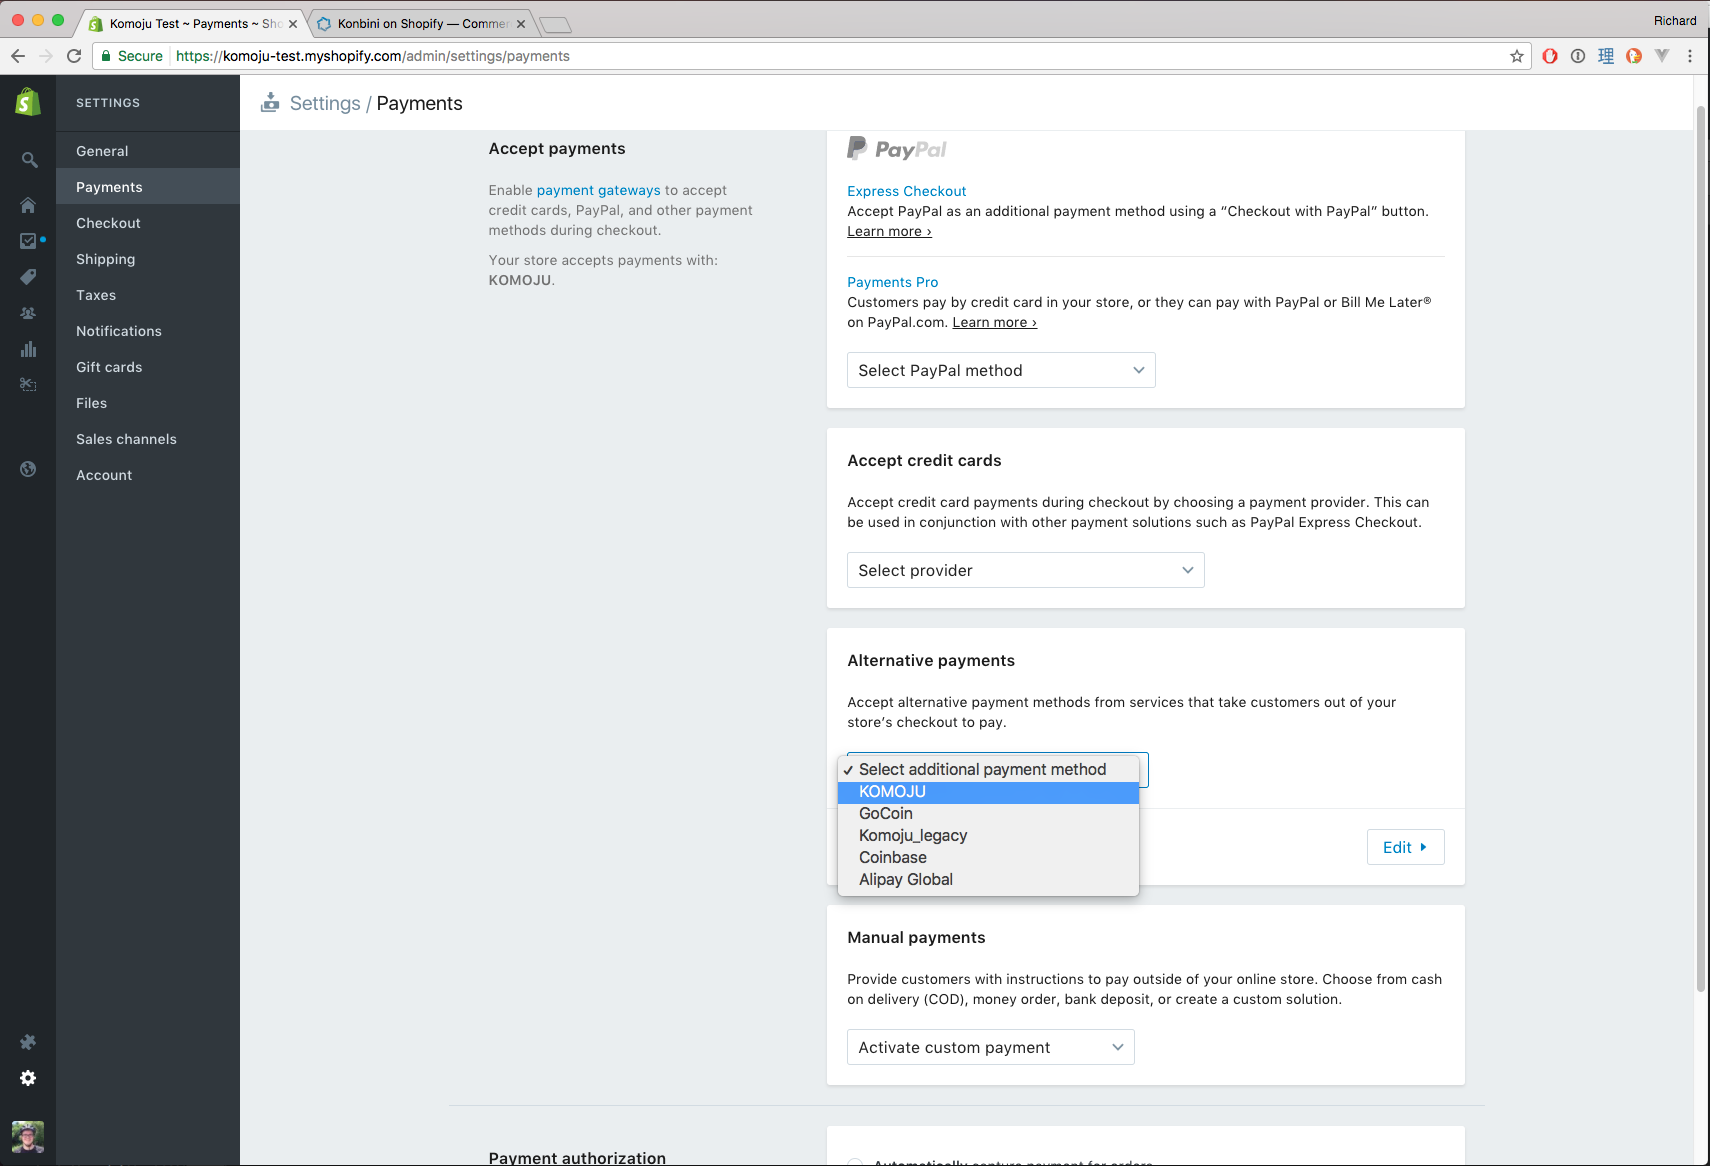The image size is (1710, 1166).
Task: Open the payment gateways link
Action: [598, 190]
